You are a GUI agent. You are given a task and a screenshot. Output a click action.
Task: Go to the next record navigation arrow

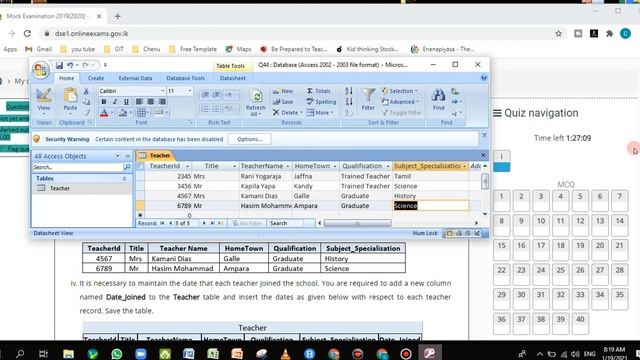(204, 223)
